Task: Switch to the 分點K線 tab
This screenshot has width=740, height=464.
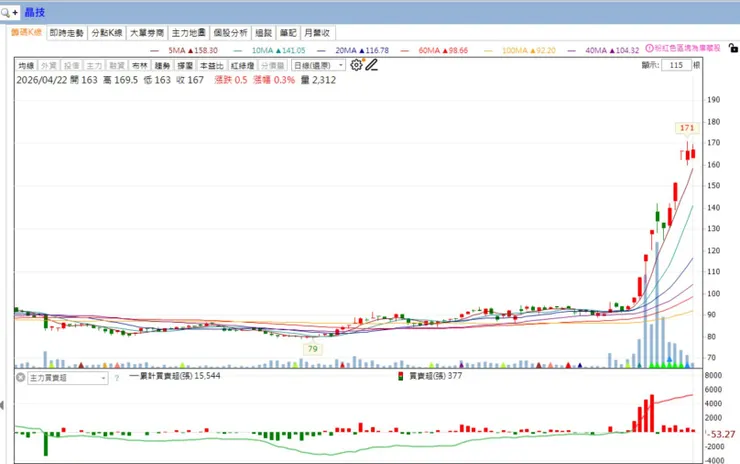Action: click(107, 33)
